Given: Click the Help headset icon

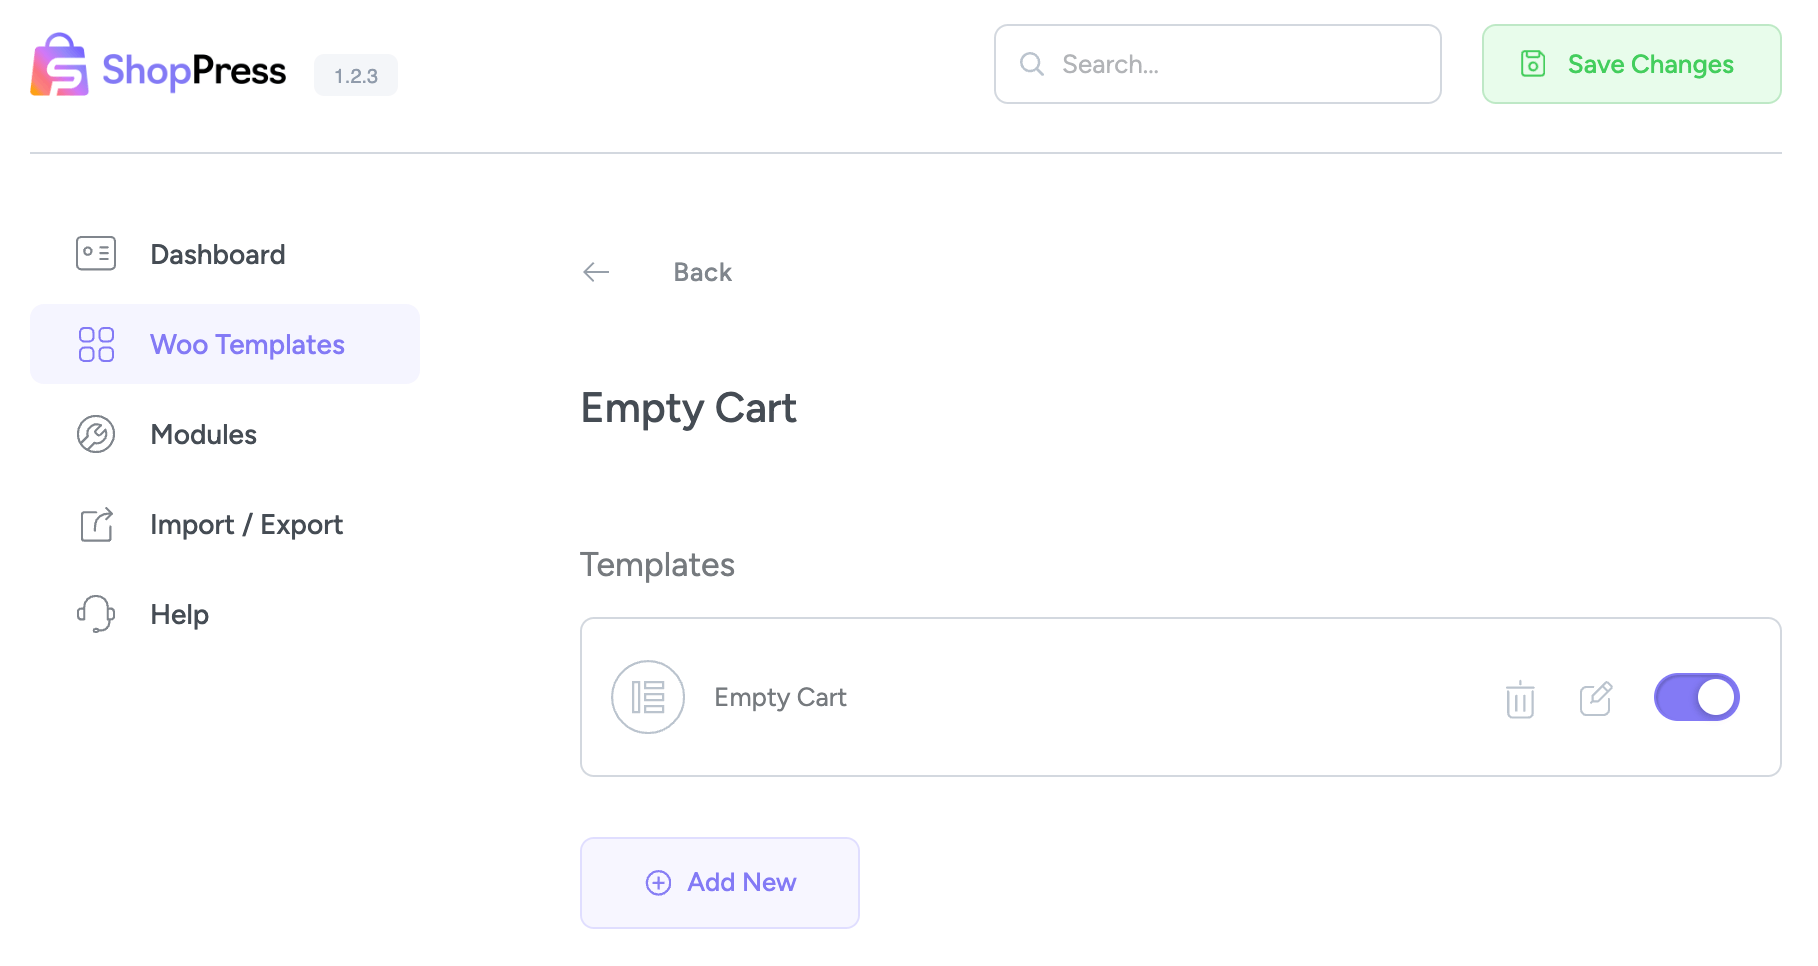Looking at the screenshot, I should pyautogui.click(x=95, y=614).
